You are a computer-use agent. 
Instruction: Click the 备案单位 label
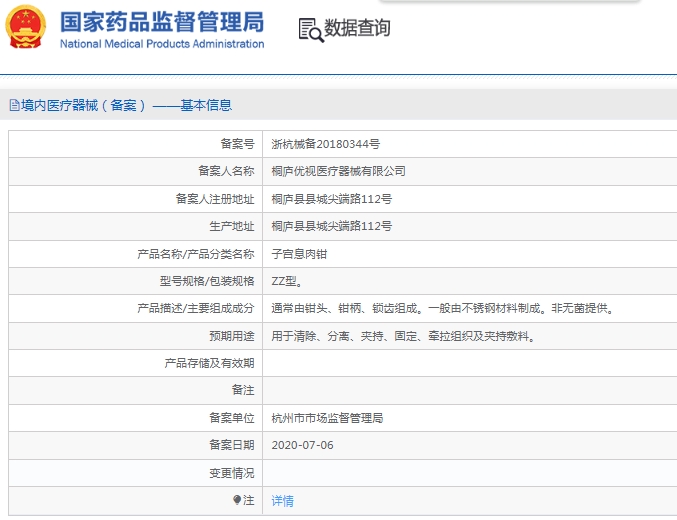232,418
